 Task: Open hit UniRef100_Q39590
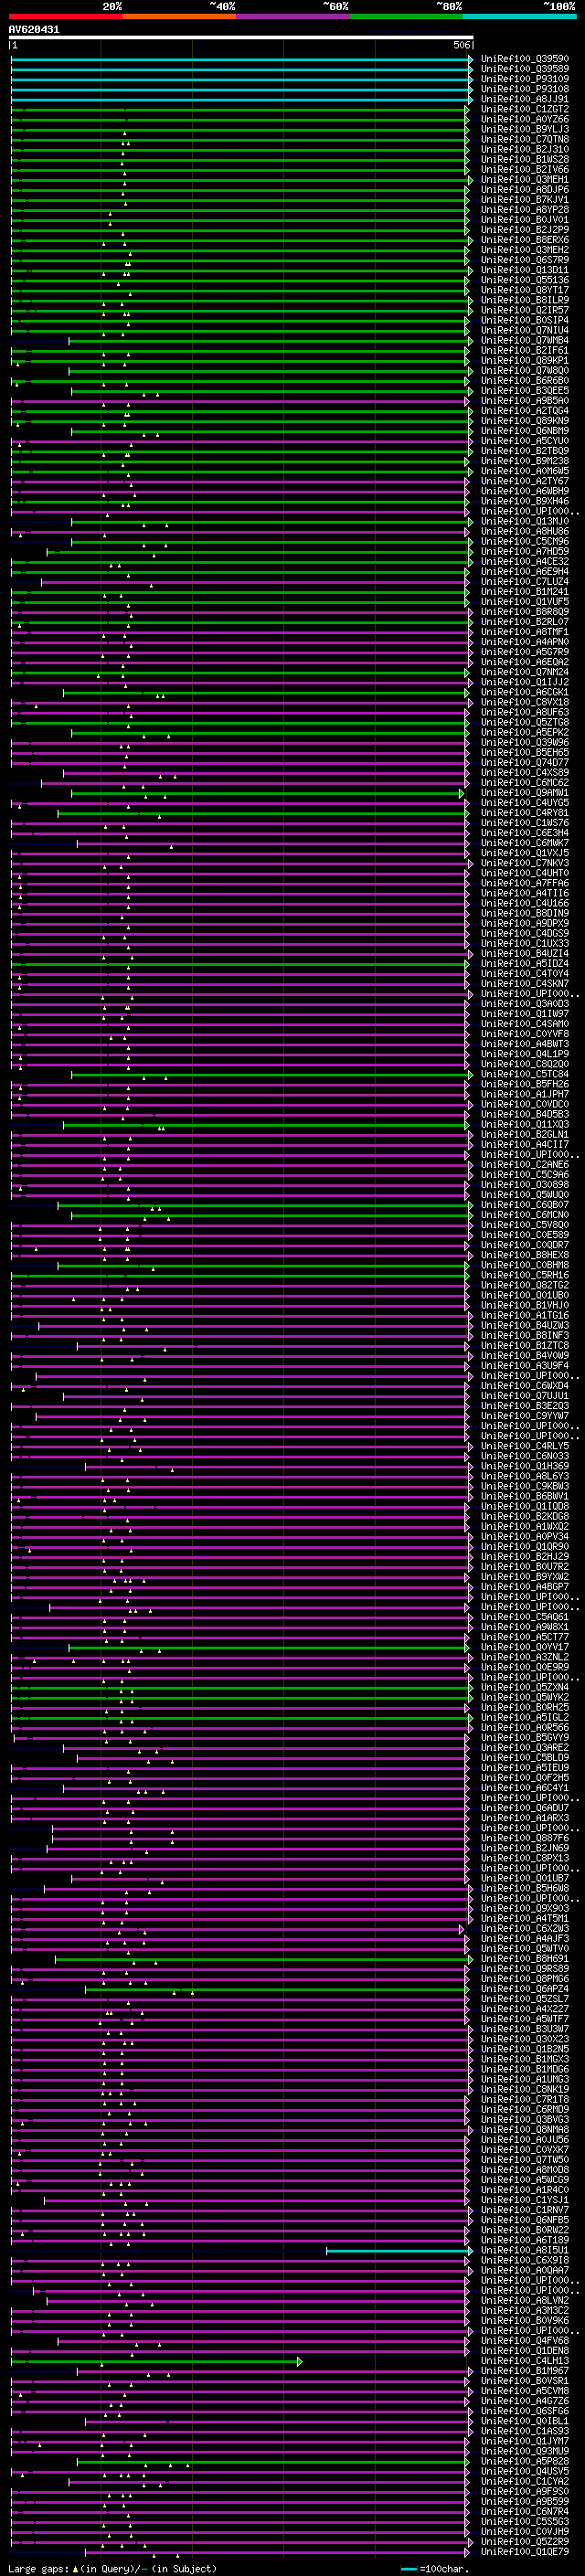[x=525, y=59]
